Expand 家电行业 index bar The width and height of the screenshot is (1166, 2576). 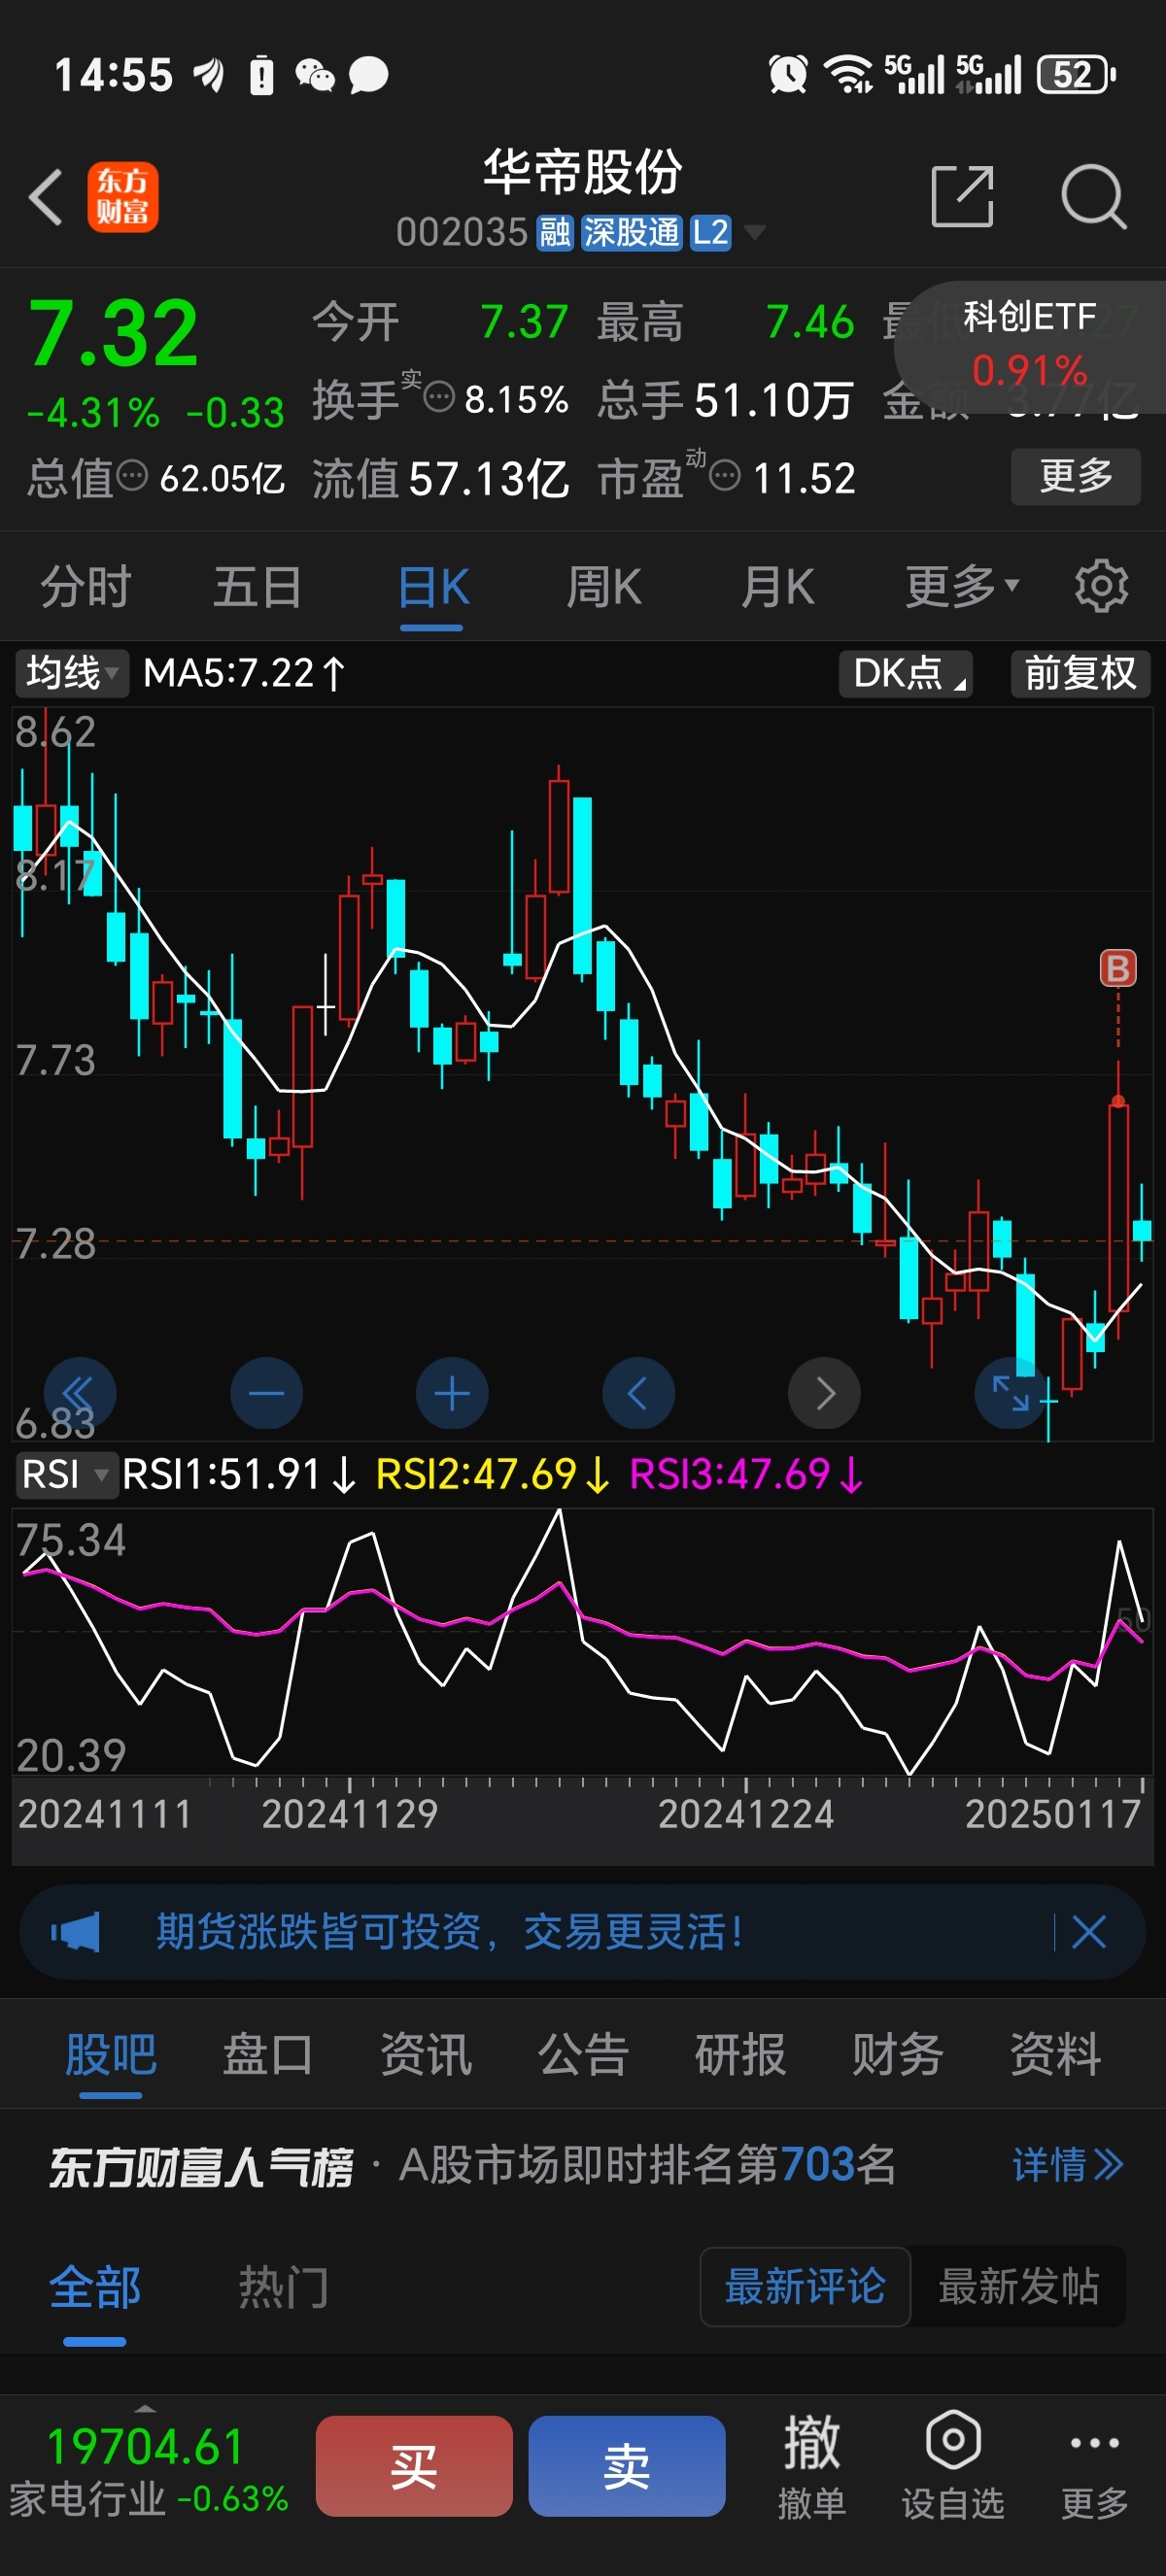click(x=148, y=2468)
